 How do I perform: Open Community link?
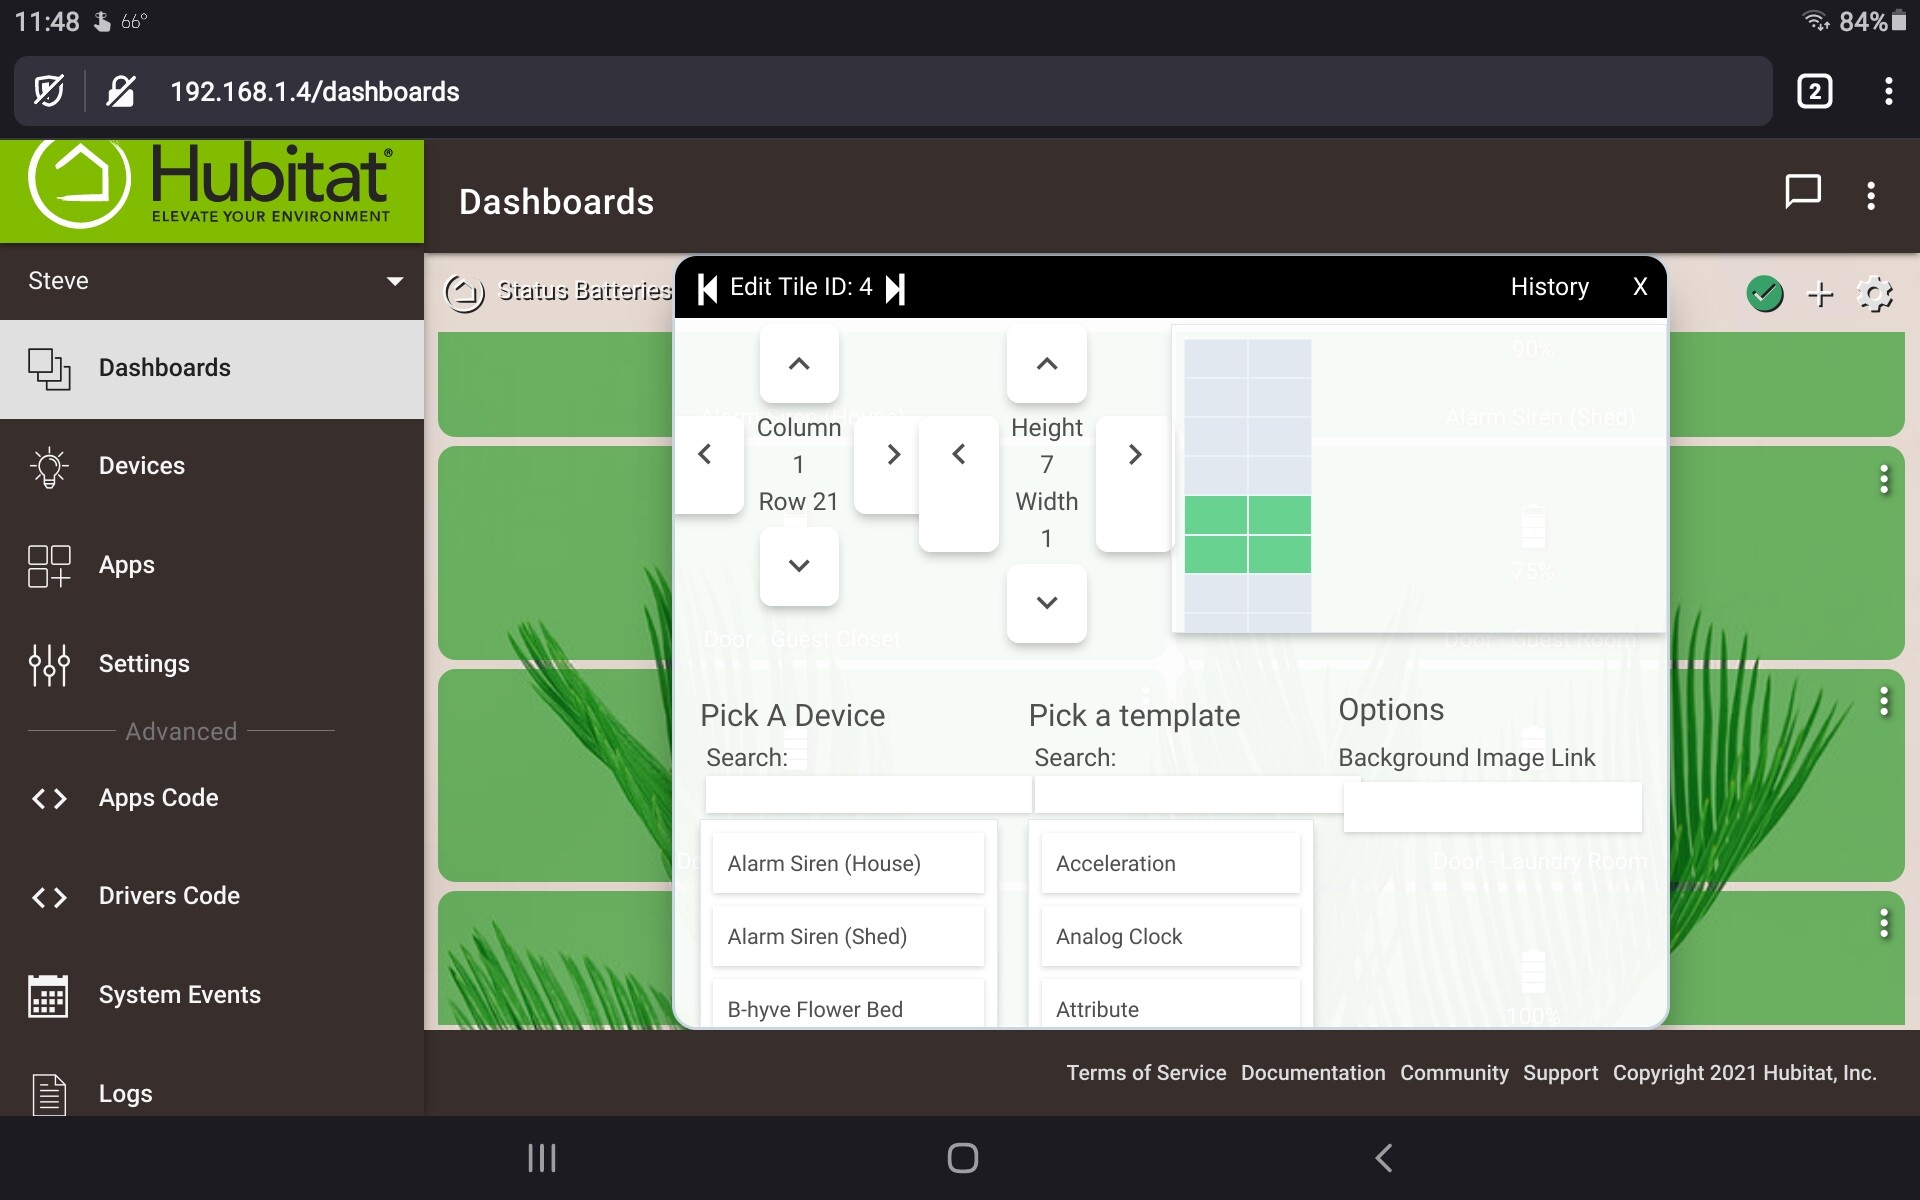(1454, 1073)
